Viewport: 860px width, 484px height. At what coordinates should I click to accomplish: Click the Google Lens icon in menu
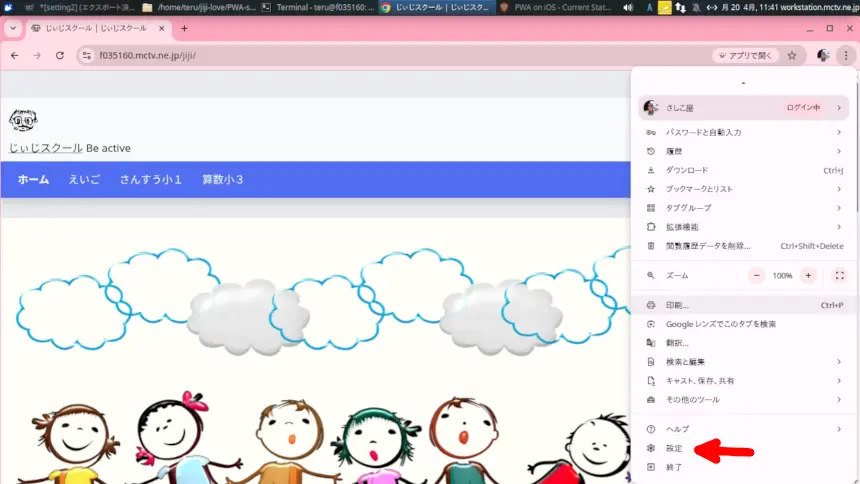[x=651, y=324]
